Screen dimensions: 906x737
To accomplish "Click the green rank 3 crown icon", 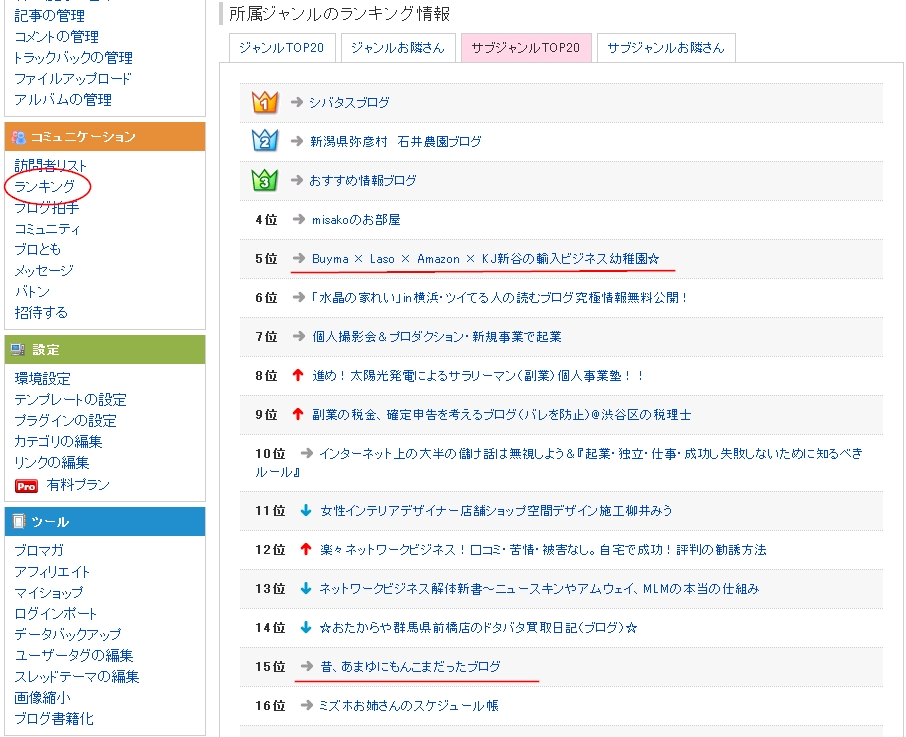I will pyautogui.click(x=265, y=180).
